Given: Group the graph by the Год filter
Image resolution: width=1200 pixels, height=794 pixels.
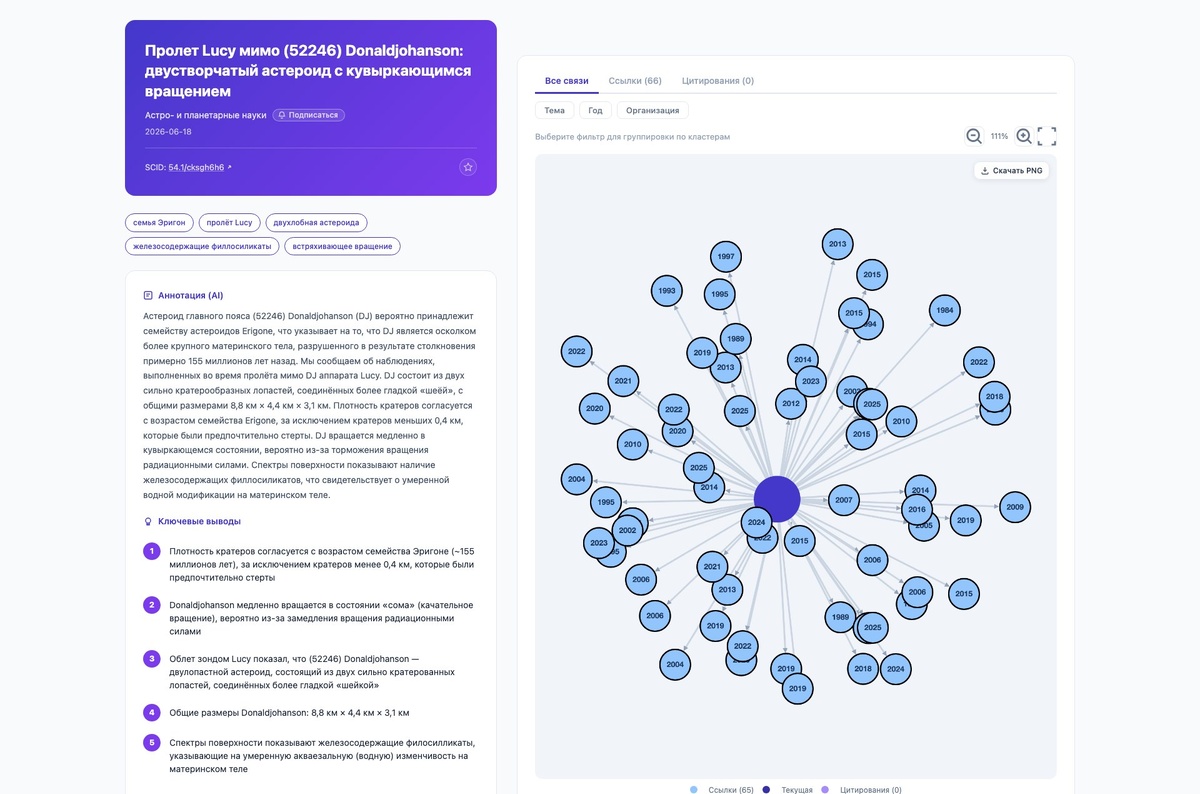Looking at the screenshot, I should click(x=595, y=110).
